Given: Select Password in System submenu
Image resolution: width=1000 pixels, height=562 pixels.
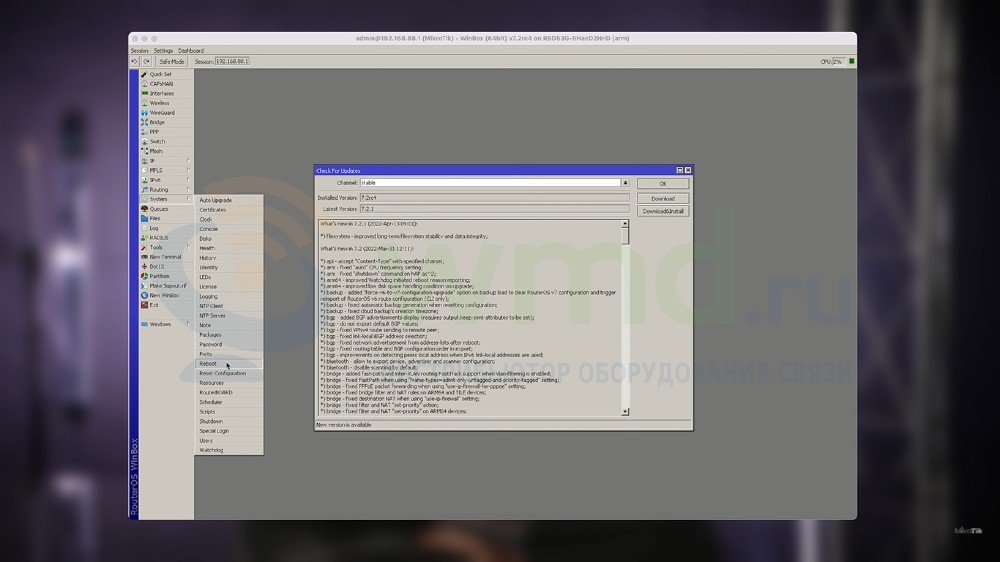Looking at the screenshot, I should click(x=228, y=344).
